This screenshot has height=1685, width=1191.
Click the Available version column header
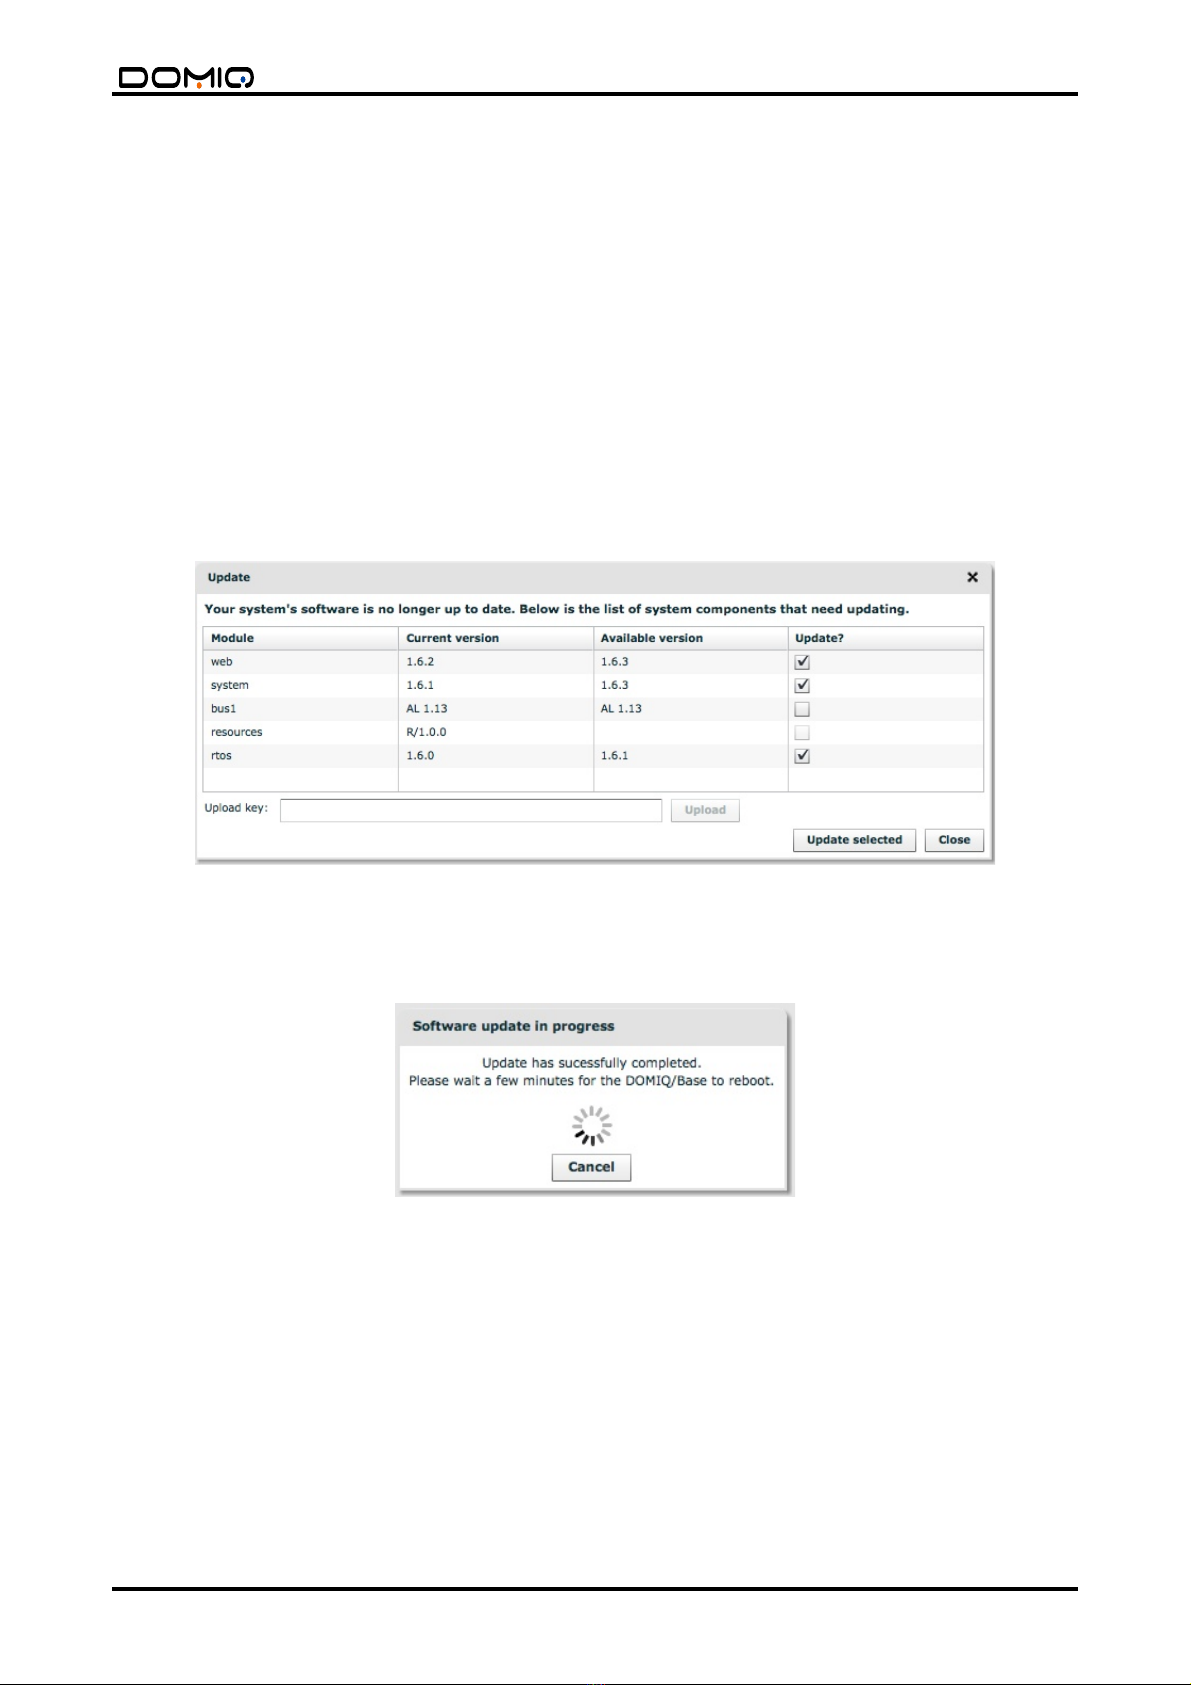pyautogui.click(x=652, y=638)
